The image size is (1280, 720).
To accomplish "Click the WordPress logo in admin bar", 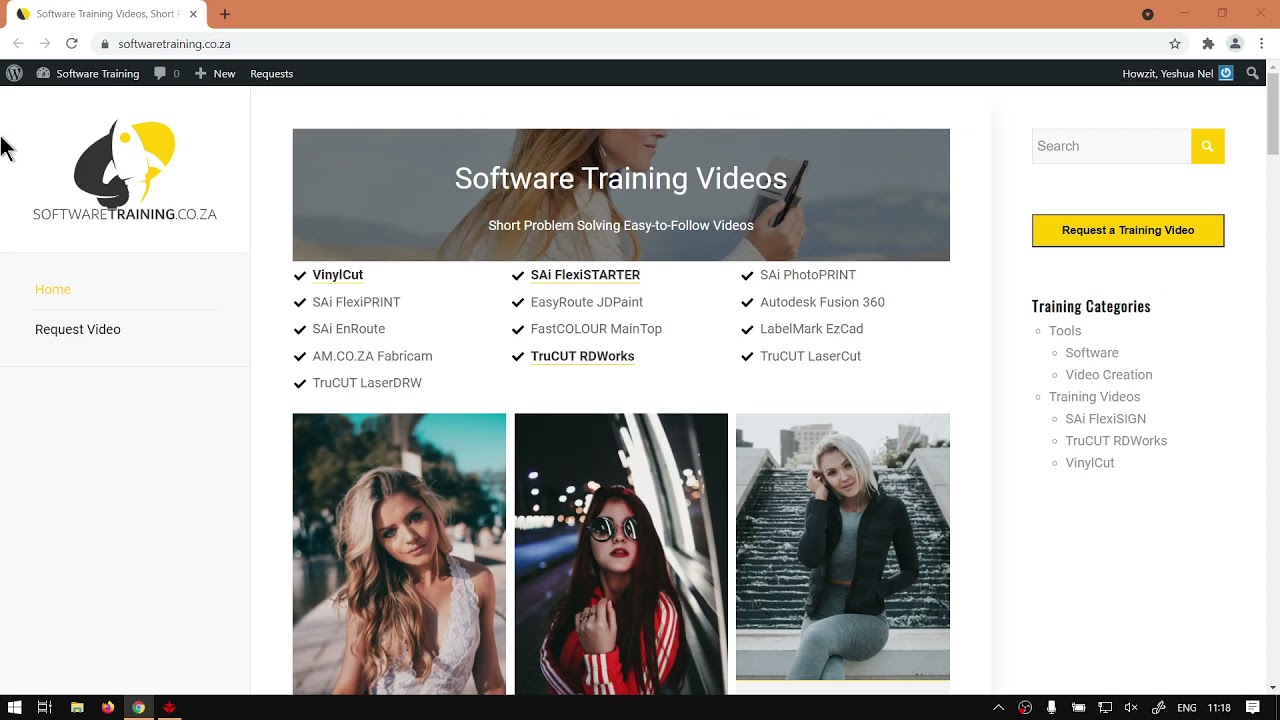I will pyautogui.click(x=14, y=73).
